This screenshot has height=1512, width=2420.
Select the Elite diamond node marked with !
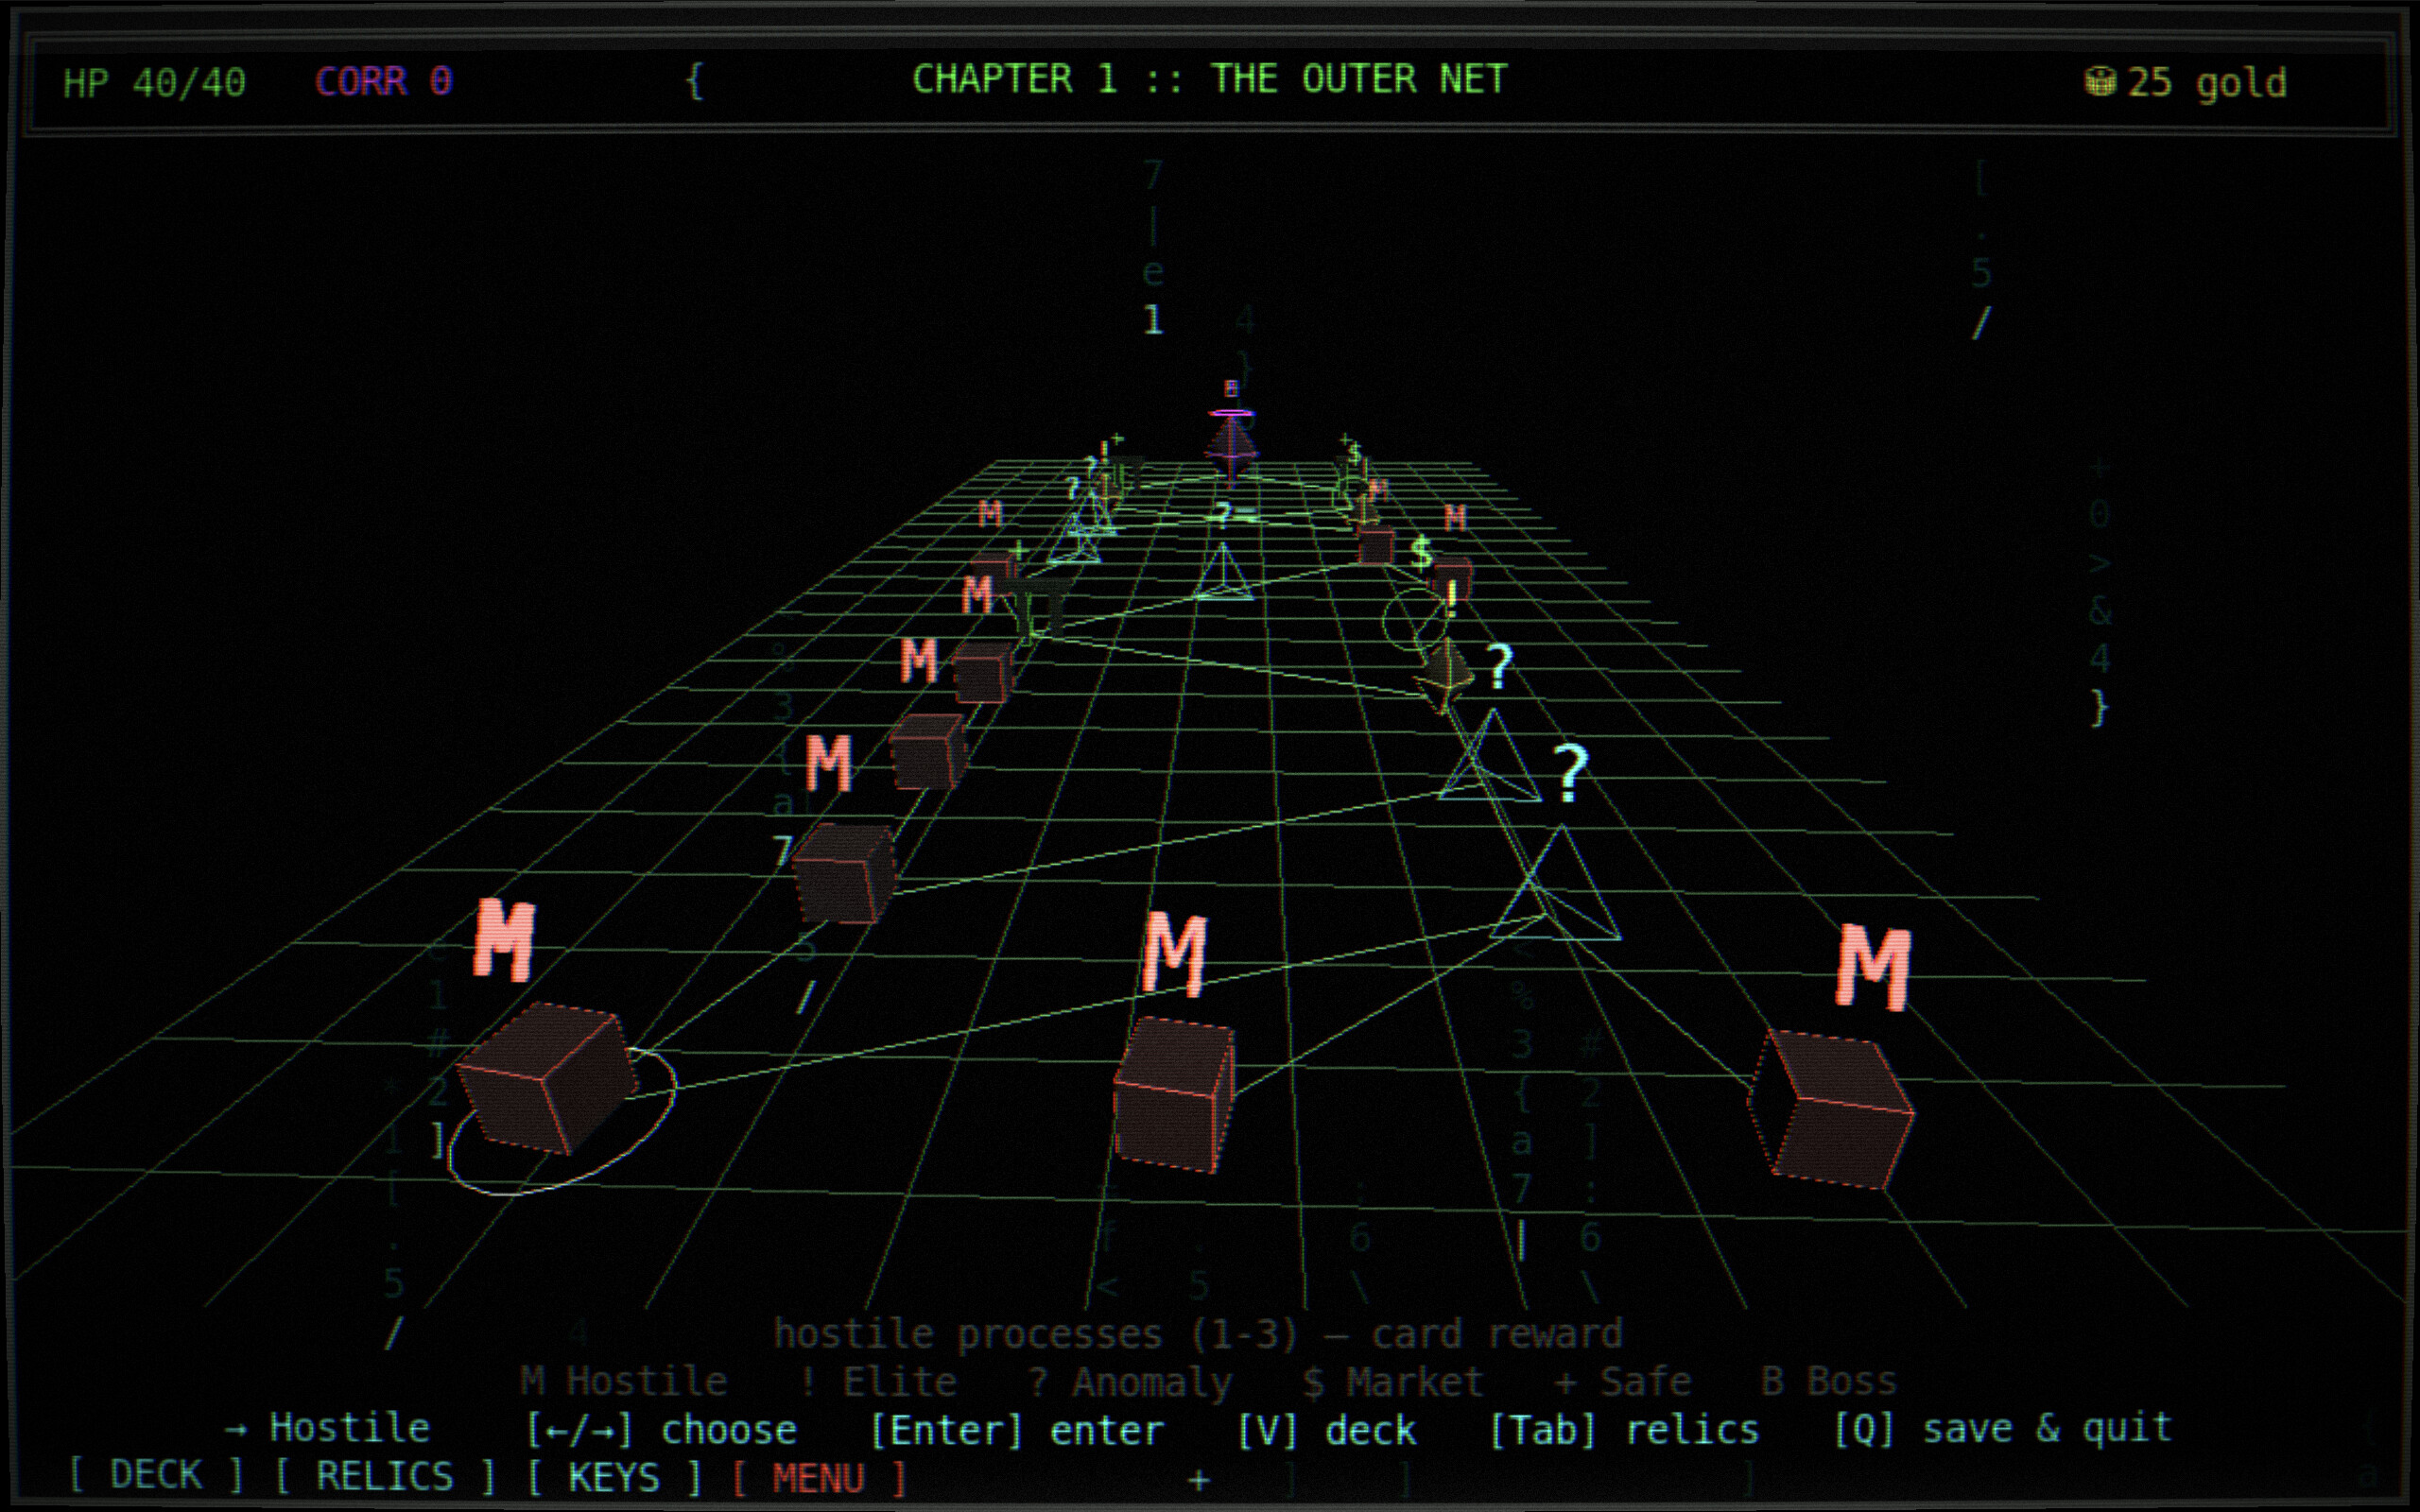coord(1445,675)
